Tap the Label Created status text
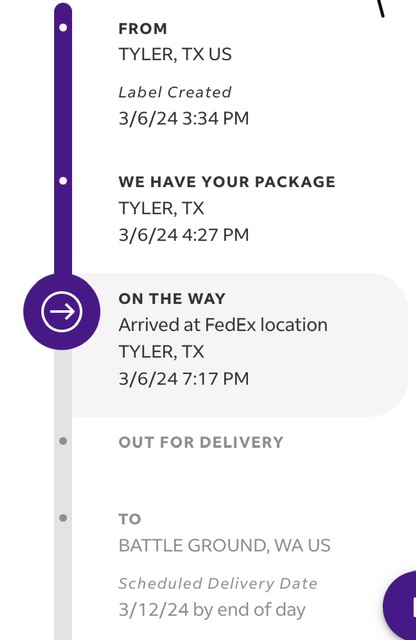The image size is (416, 640). pos(175,93)
